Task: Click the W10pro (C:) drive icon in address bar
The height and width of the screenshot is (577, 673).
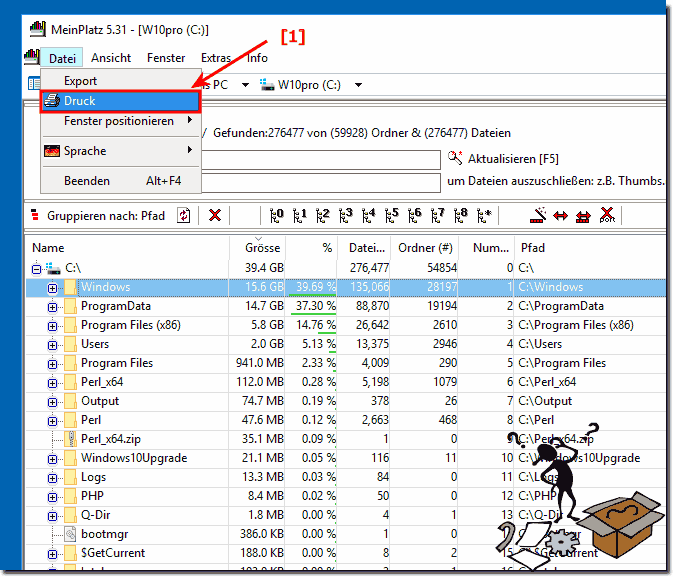Action: [x=267, y=85]
